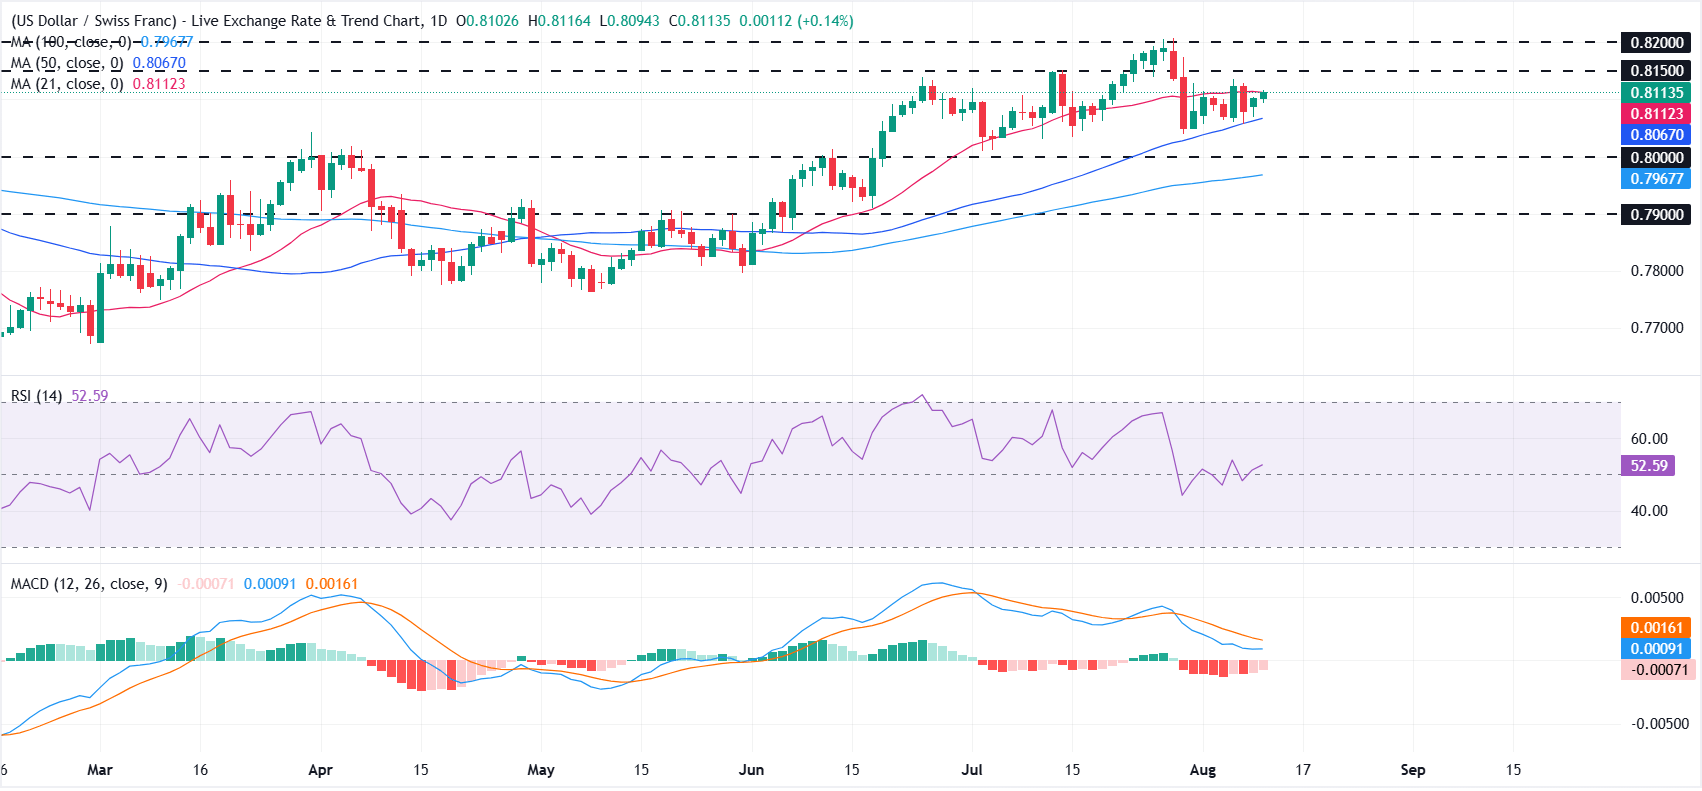Click the daily change 0.00112 (+0.14%) text
The image size is (1702, 791).
(x=796, y=21)
